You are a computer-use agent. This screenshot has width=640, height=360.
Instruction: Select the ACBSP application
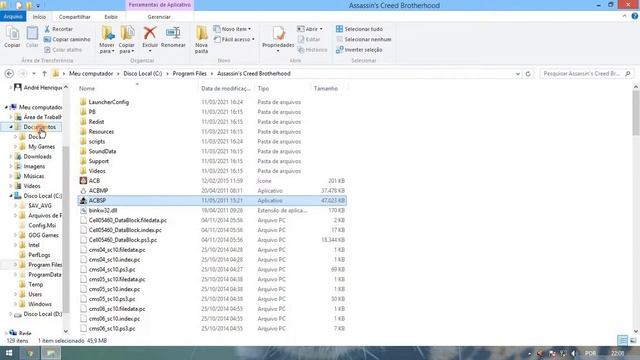[x=212, y=200]
